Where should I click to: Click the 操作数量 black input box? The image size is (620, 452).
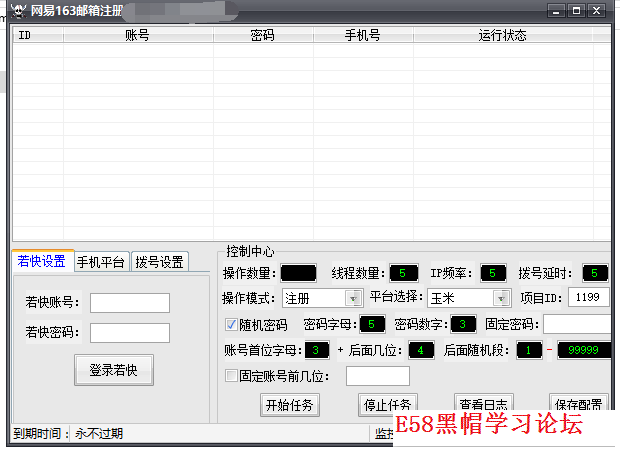pyautogui.click(x=299, y=273)
